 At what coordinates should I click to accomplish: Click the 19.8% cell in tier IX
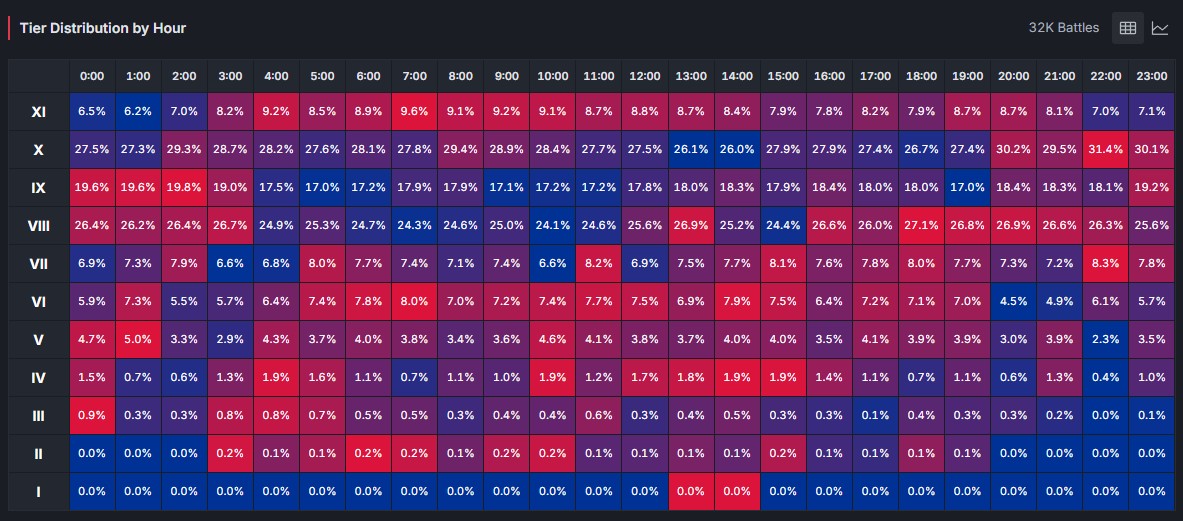(184, 188)
